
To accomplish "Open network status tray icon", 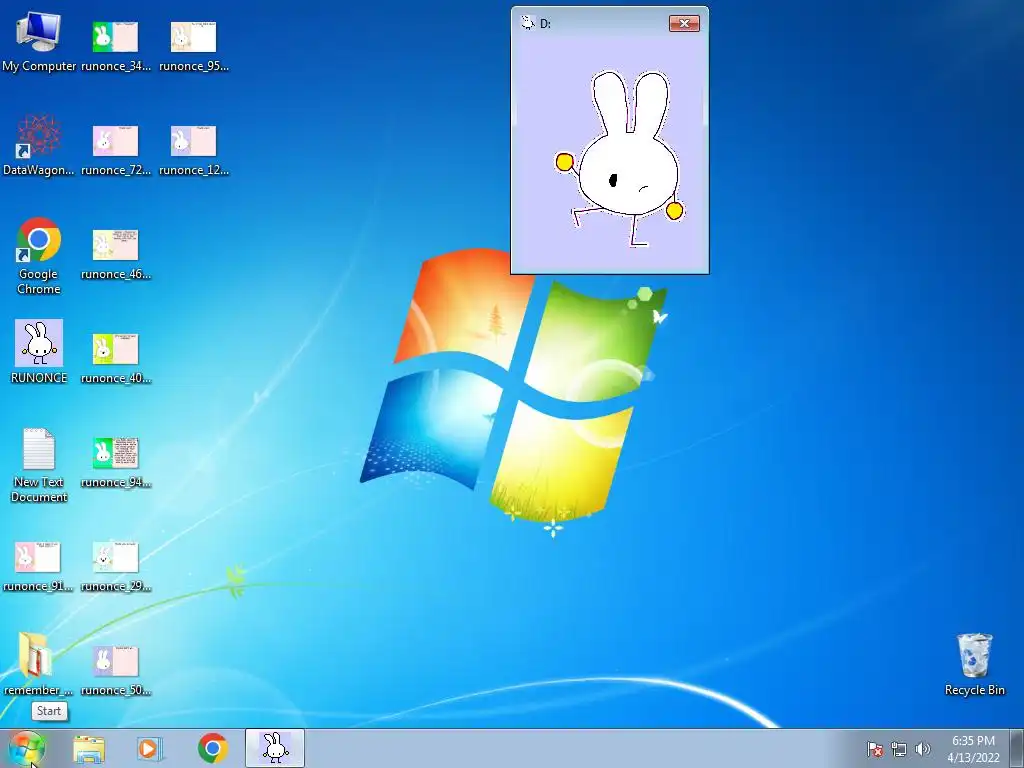I will (x=899, y=749).
